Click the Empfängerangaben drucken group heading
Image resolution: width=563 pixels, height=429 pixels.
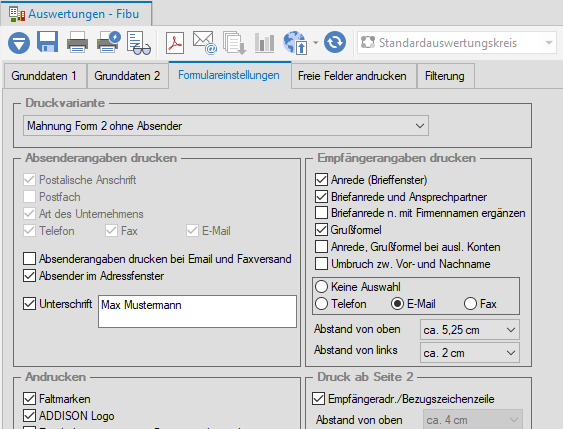(x=396, y=158)
